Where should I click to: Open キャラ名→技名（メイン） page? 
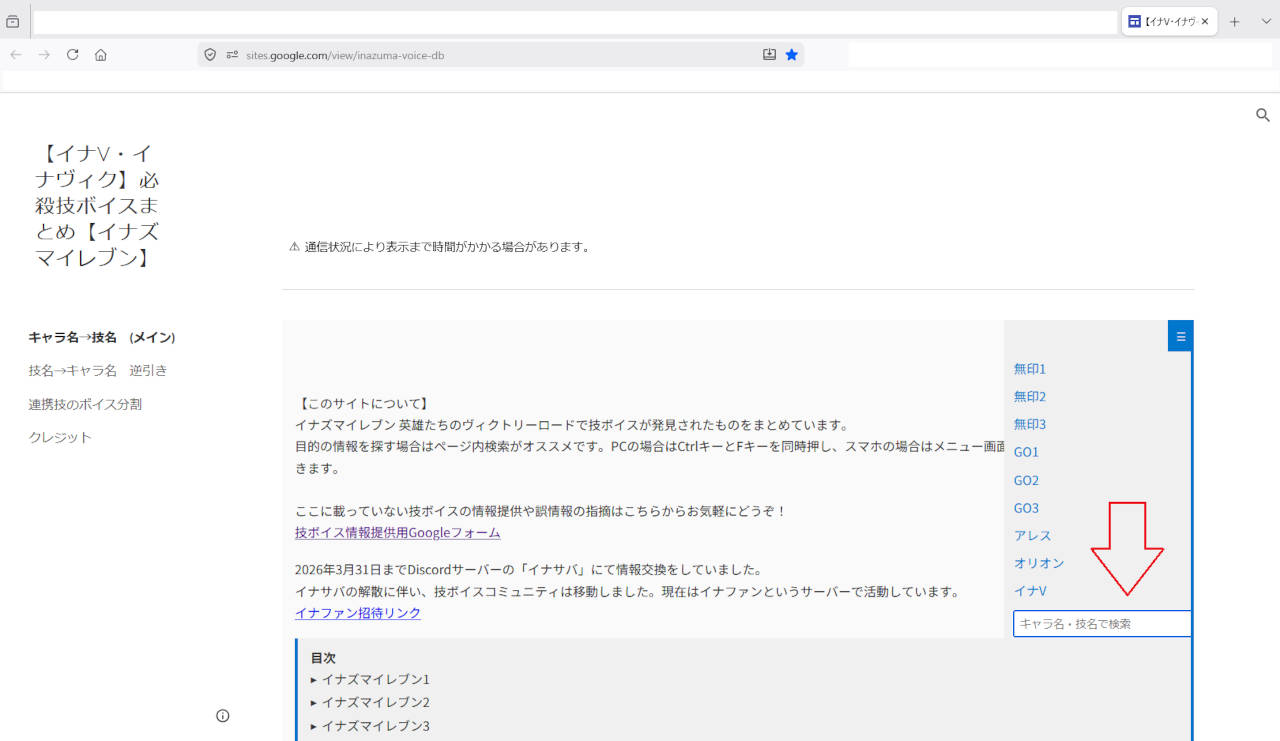coord(102,337)
